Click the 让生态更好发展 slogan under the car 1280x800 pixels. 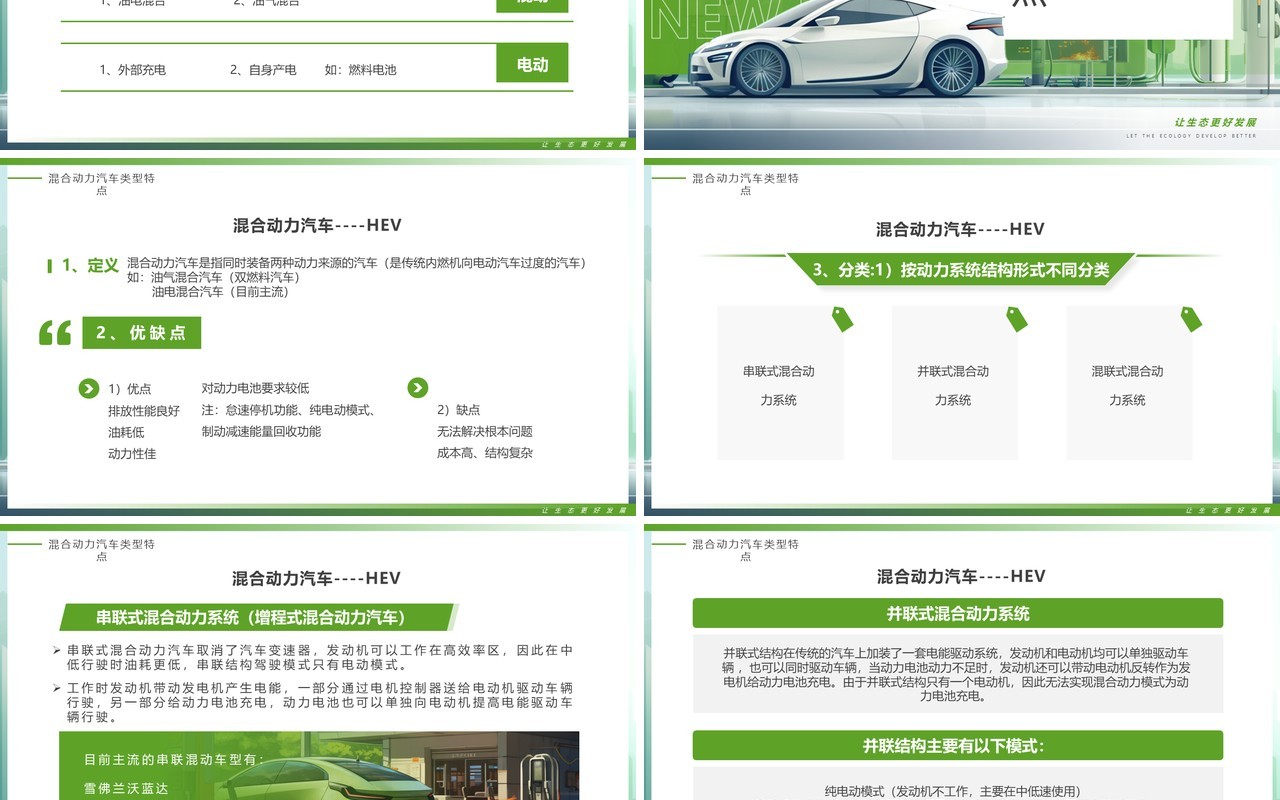1215,122
